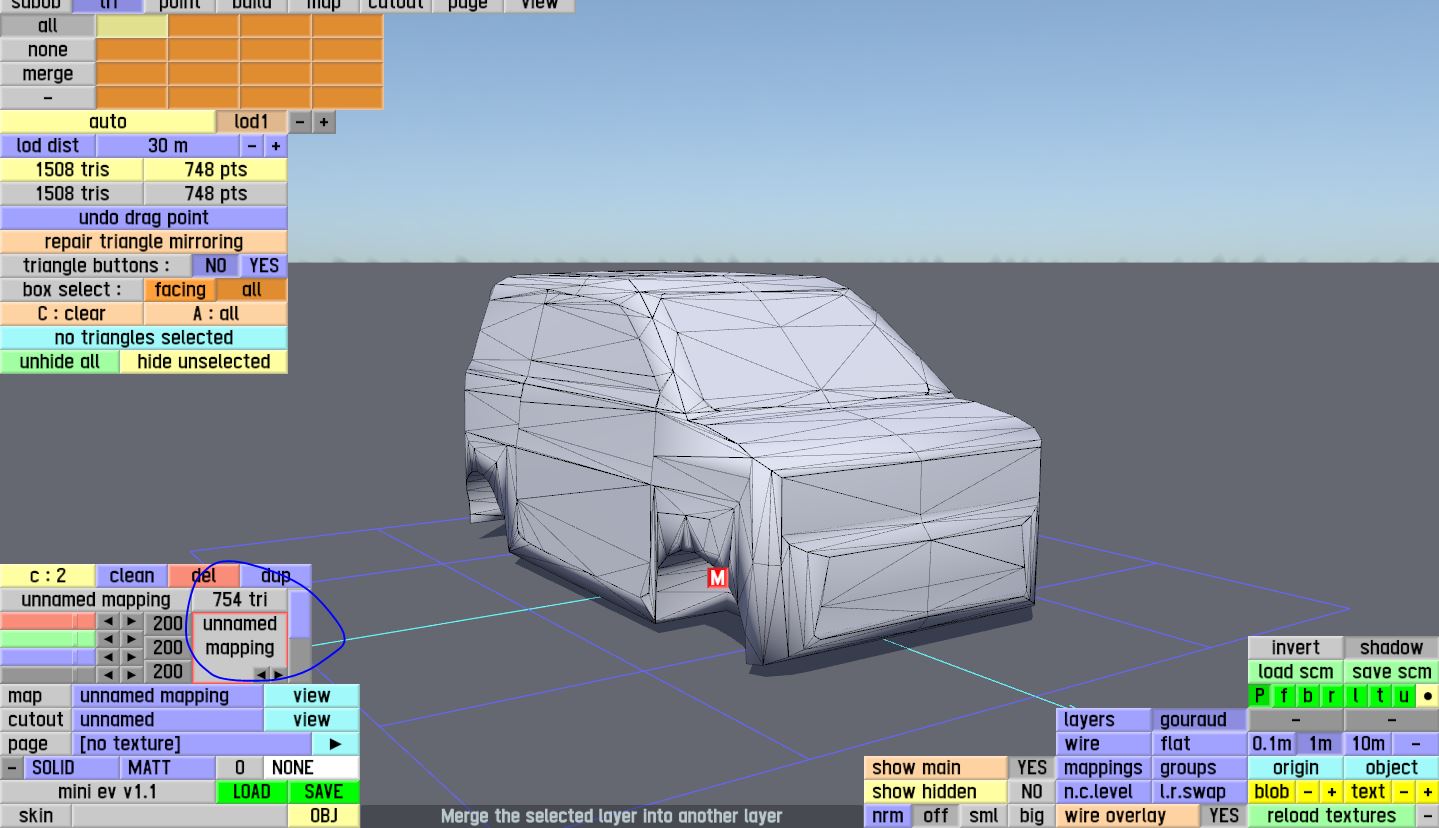Increase lod dist with its plus button
The width and height of the screenshot is (1439, 828).
276,146
